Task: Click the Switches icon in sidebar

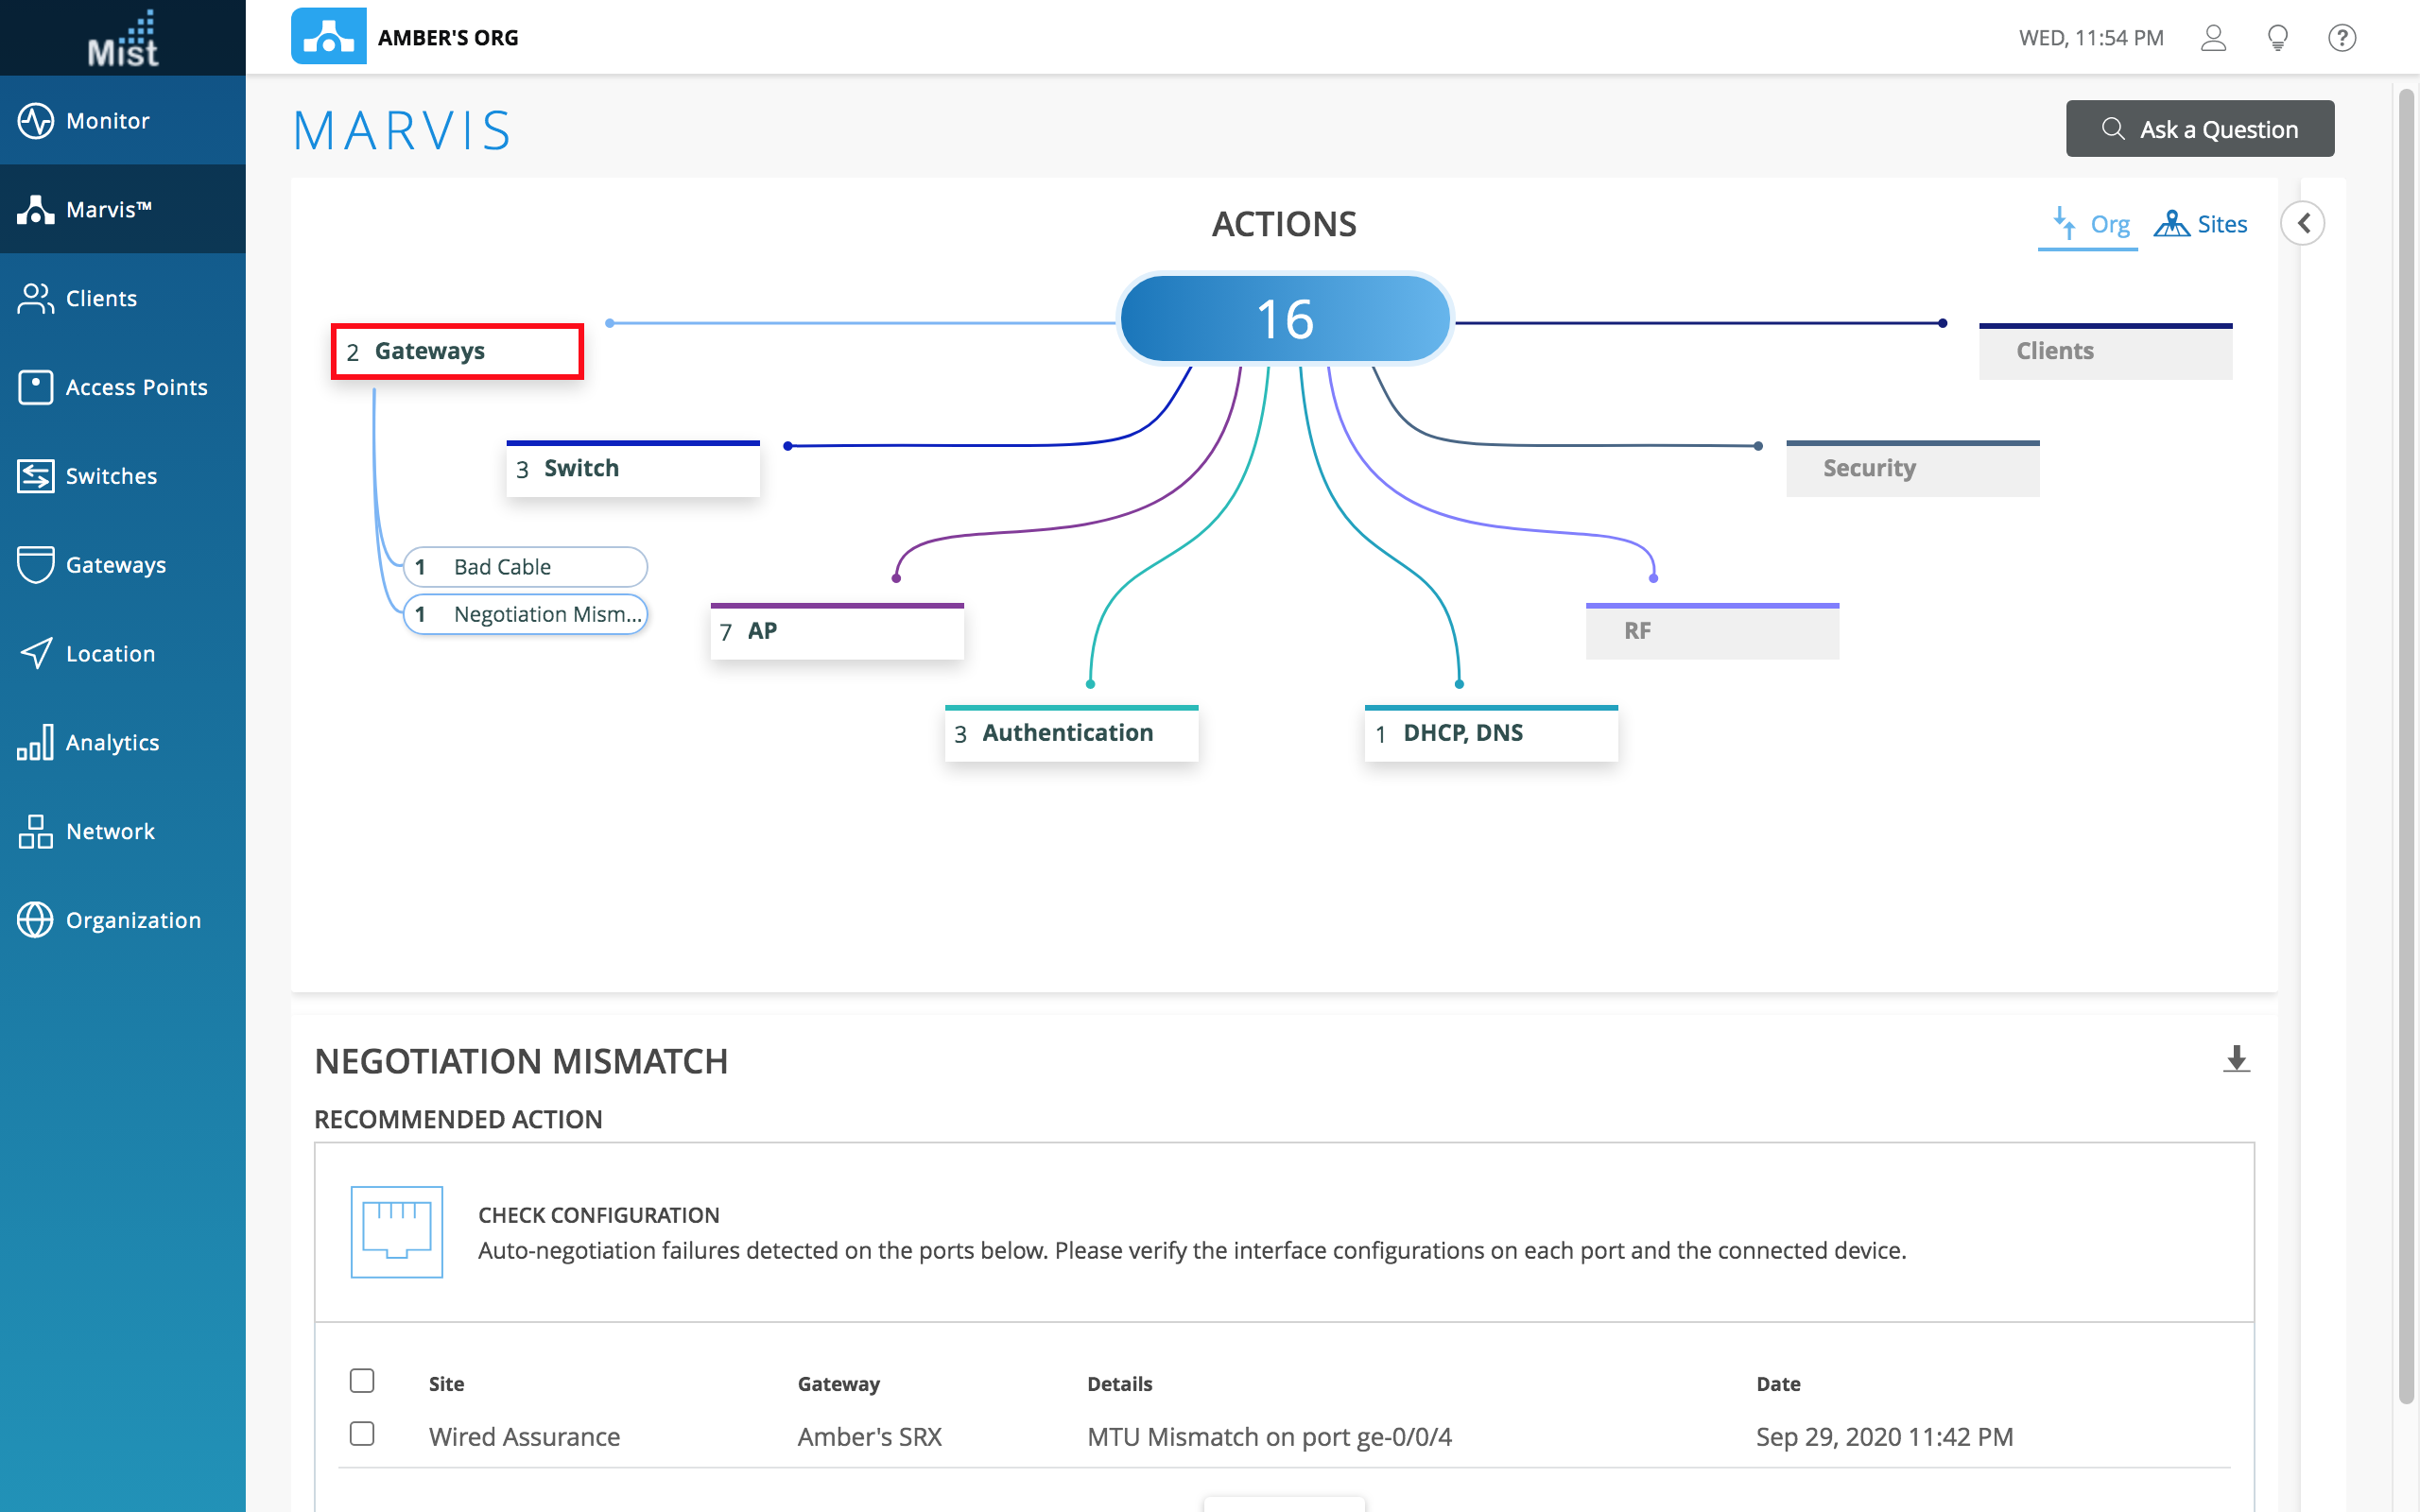Action: point(35,476)
